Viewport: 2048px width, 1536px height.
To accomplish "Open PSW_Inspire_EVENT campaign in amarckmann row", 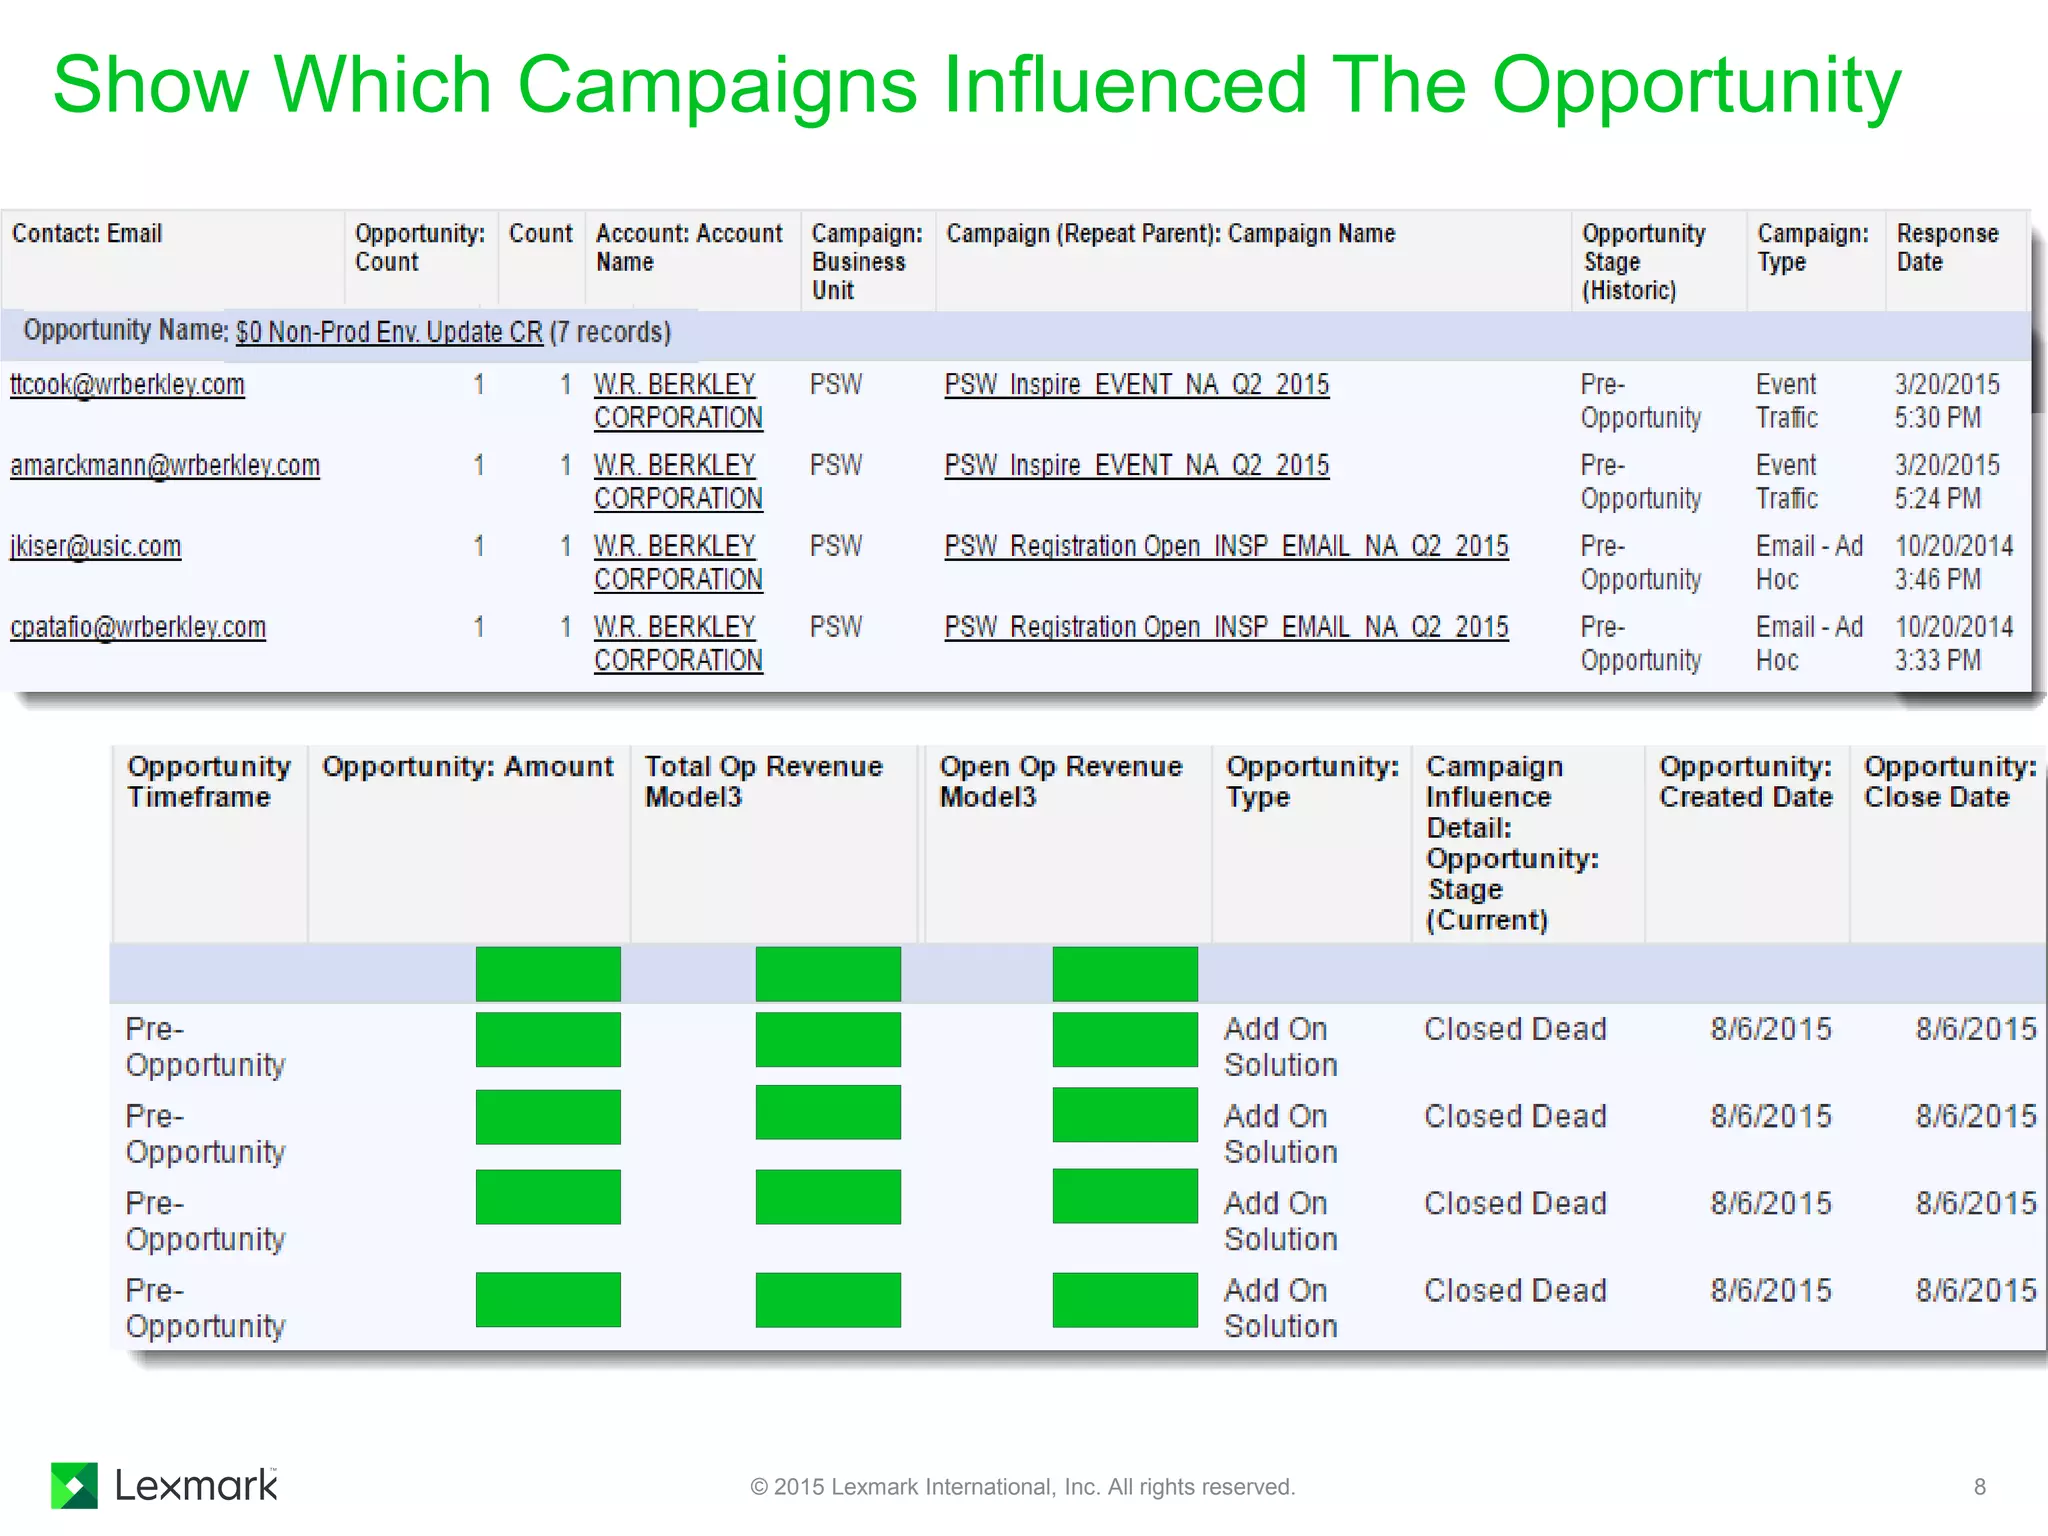I will [x=1137, y=466].
